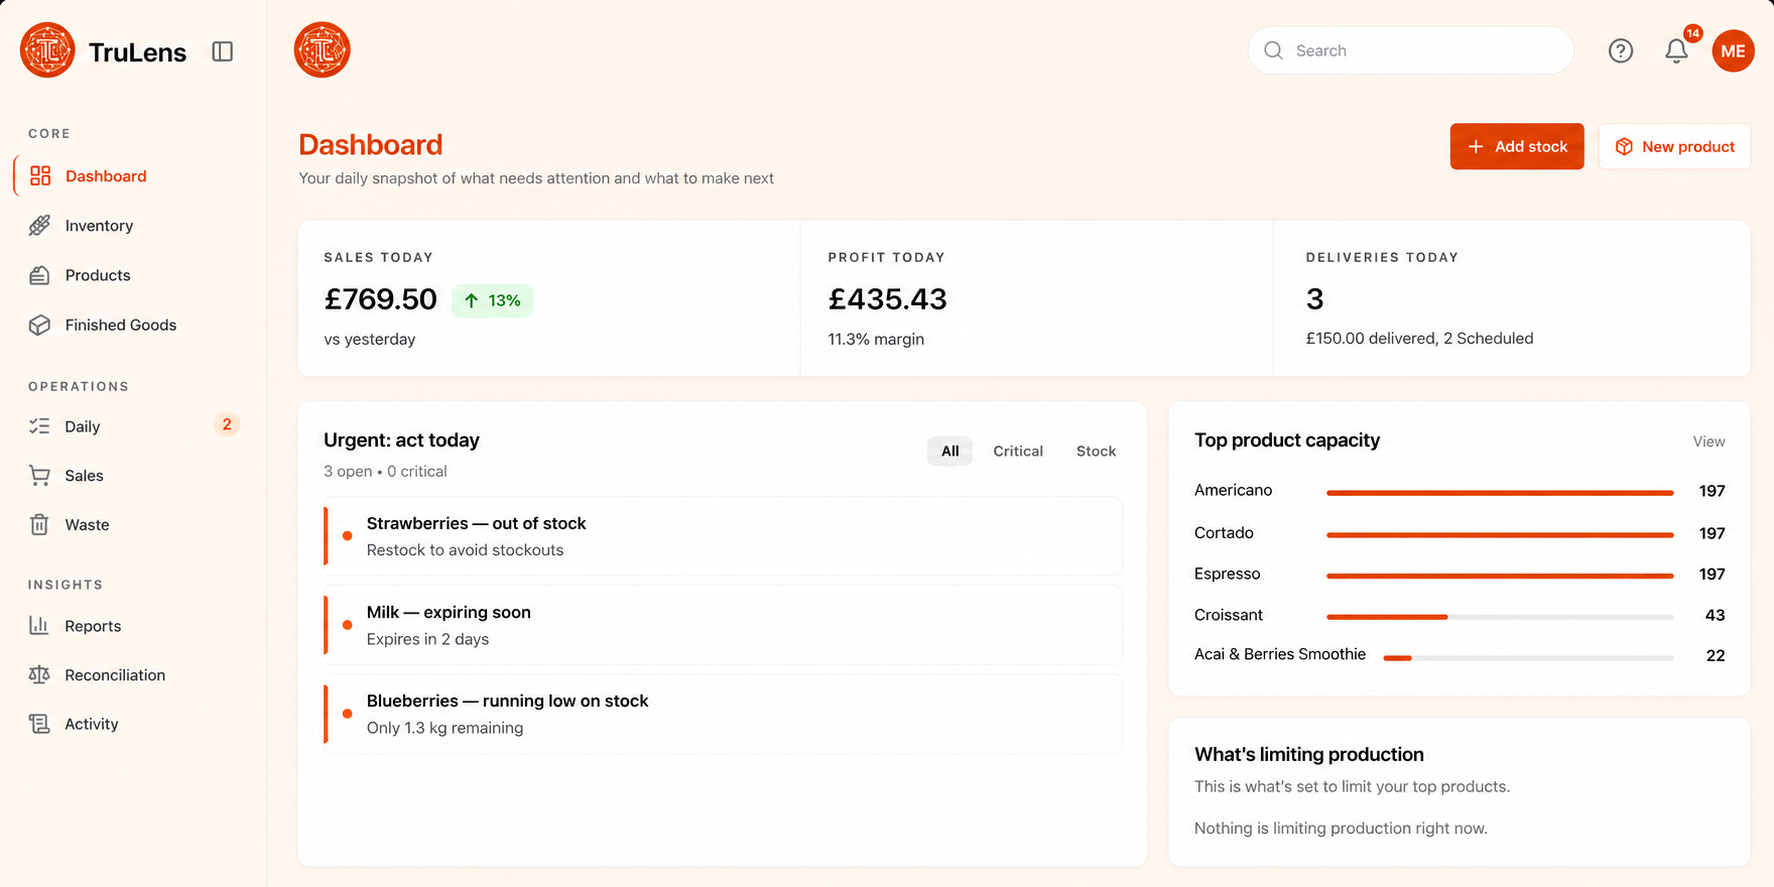1774x887 pixels.
Task: Open Strawberries out of stock alert
Action: click(x=723, y=536)
